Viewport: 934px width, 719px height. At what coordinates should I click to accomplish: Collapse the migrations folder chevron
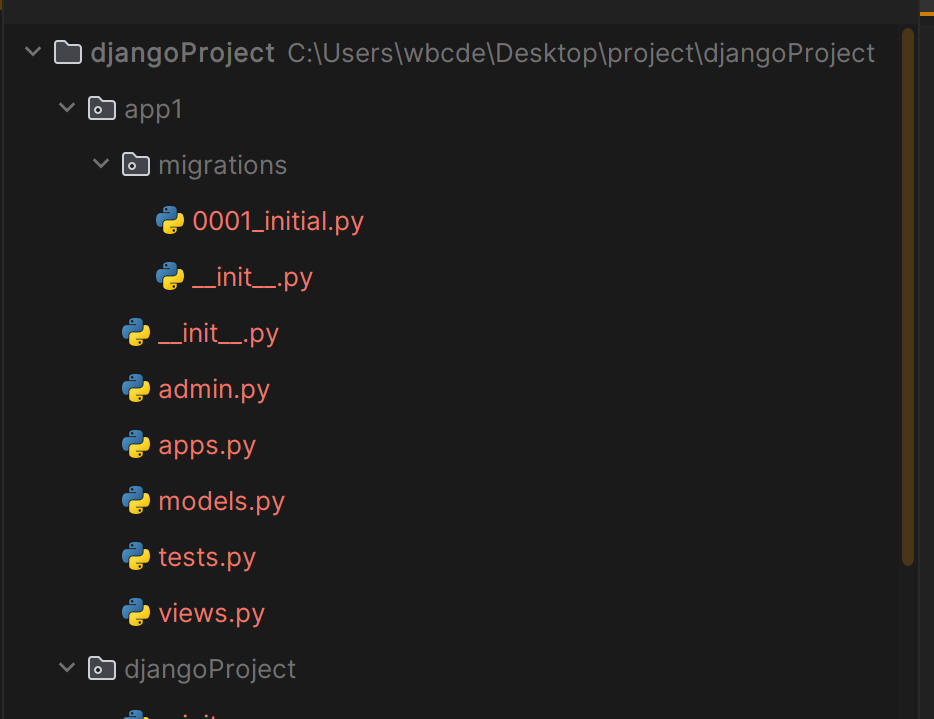[x=101, y=165]
